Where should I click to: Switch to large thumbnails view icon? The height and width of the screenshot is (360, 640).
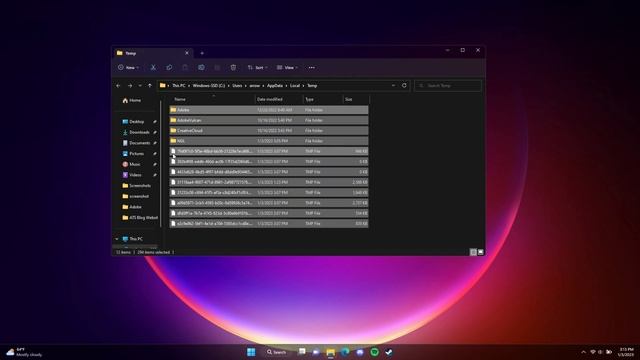[x=480, y=252]
